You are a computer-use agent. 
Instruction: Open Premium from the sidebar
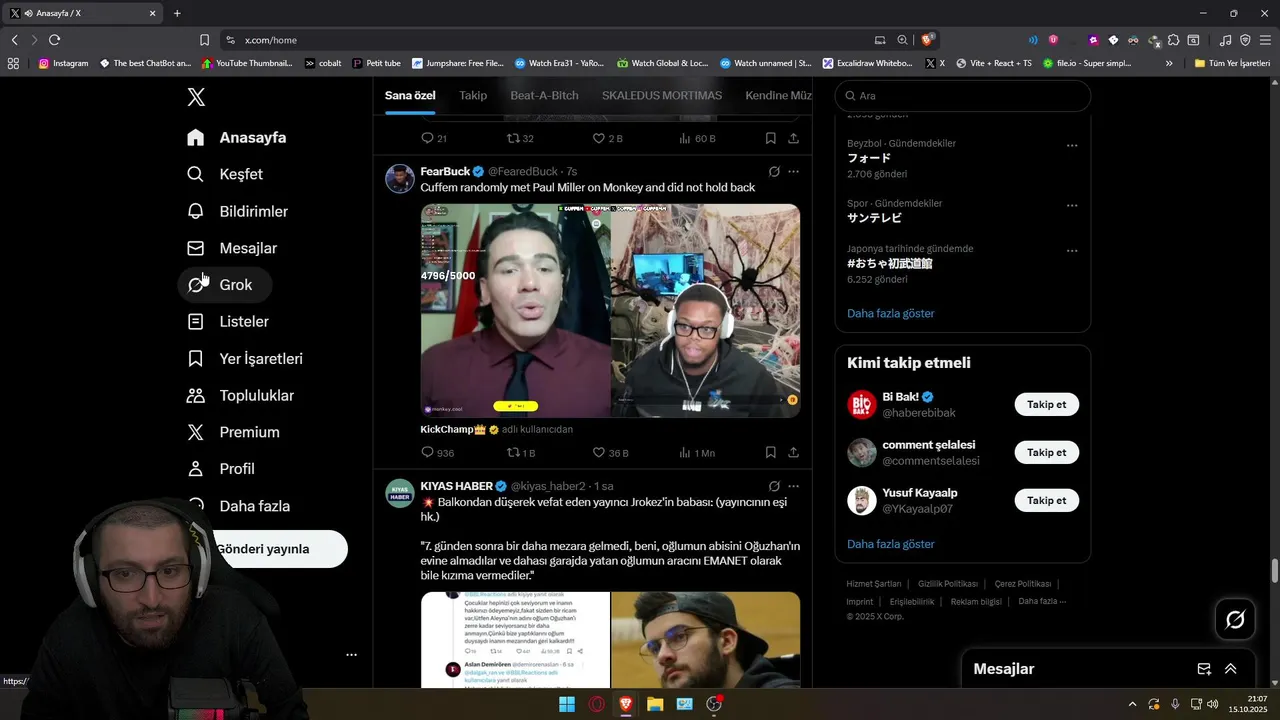[234, 432]
